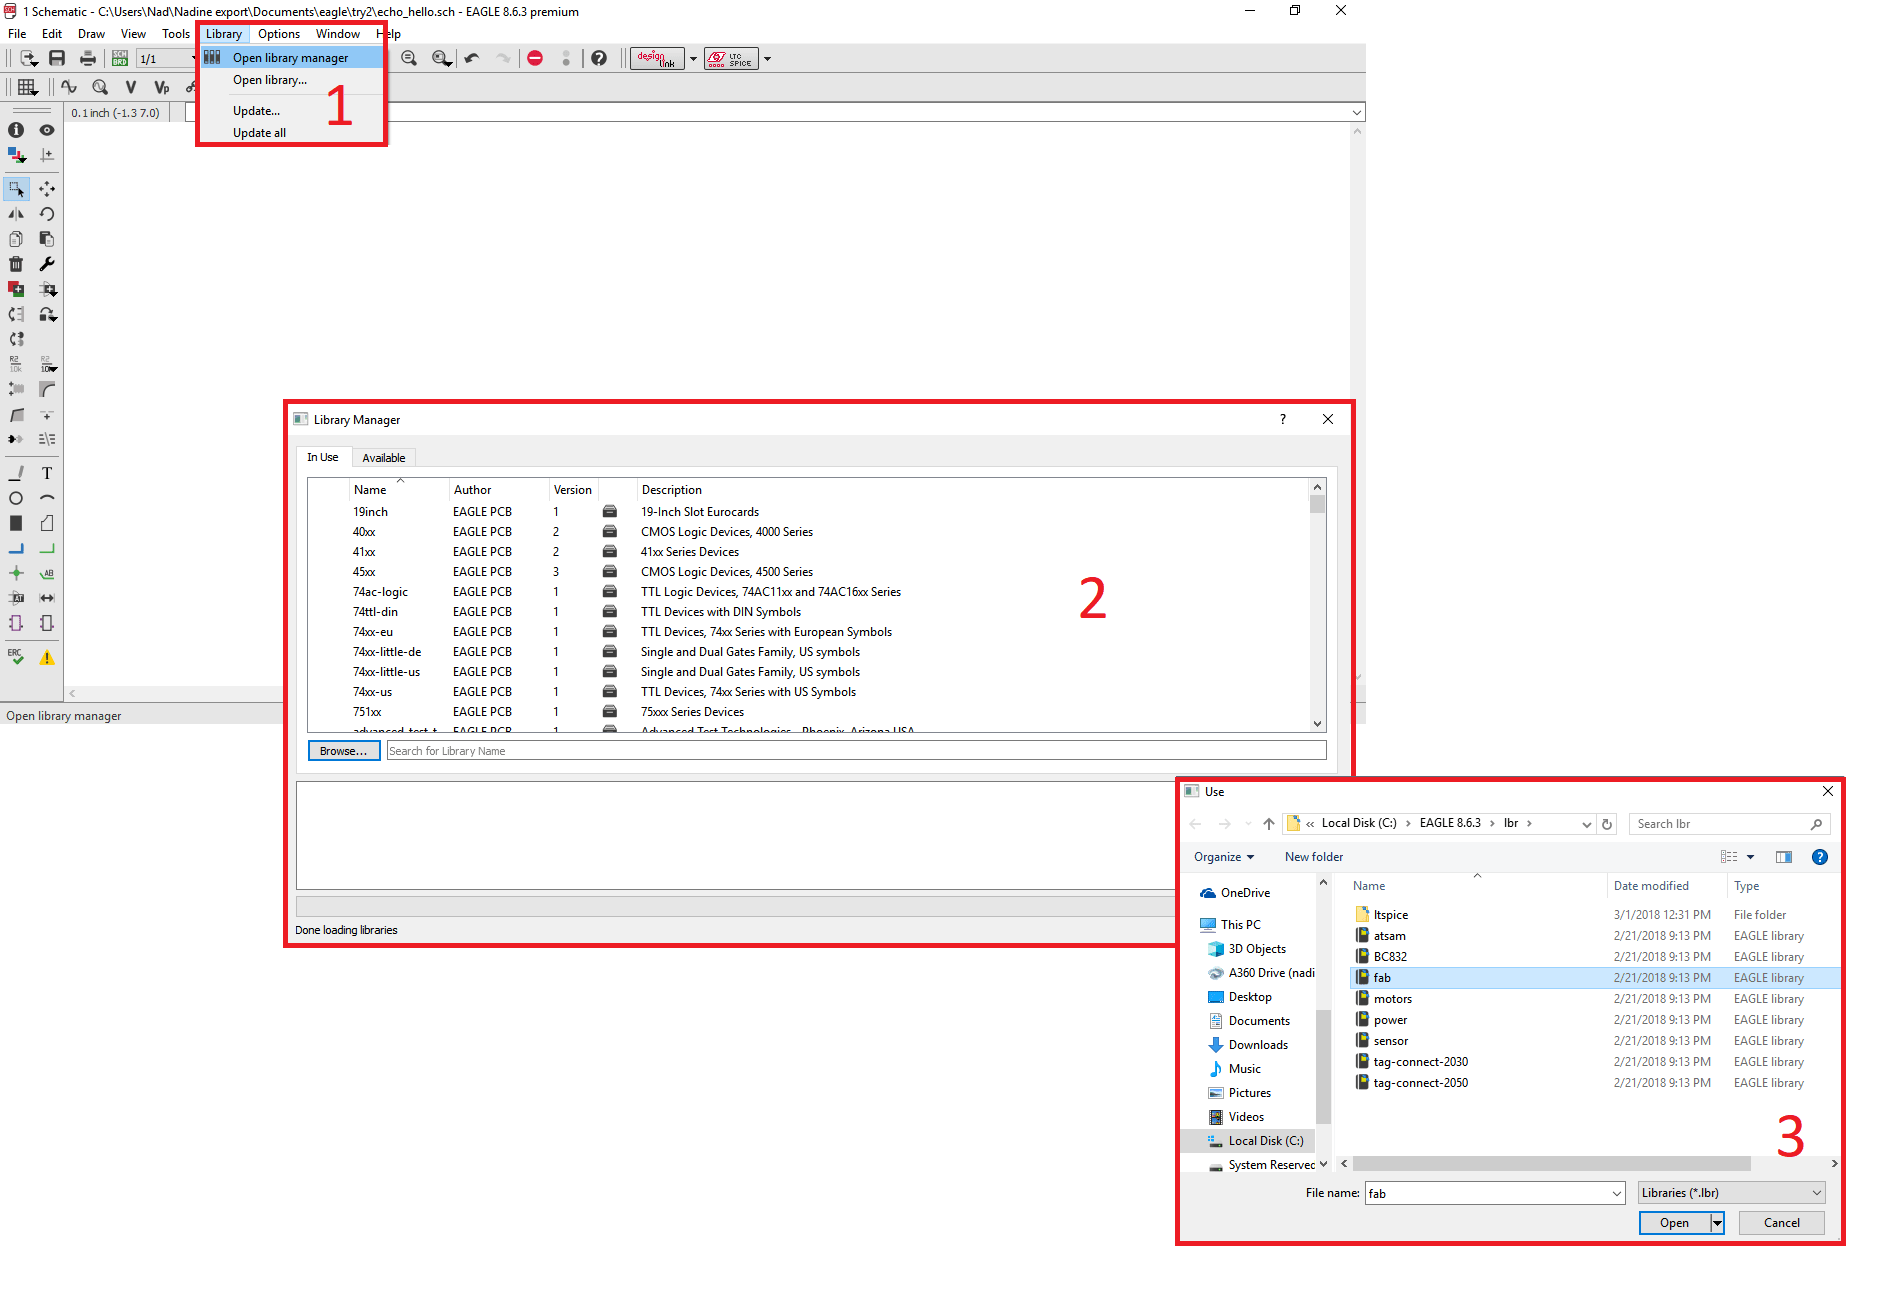Click the Up directory arrow in Use dialog
Viewport: 1900px width, 1300px height.
pyautogui.click(x=1269, y=824)
